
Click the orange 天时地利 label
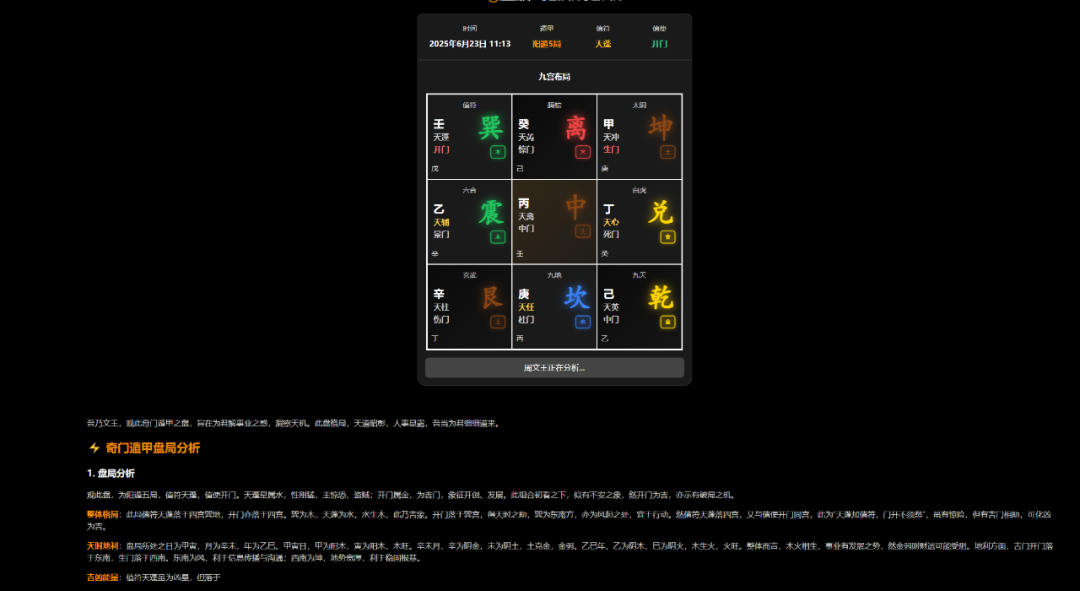pos(103,546)
